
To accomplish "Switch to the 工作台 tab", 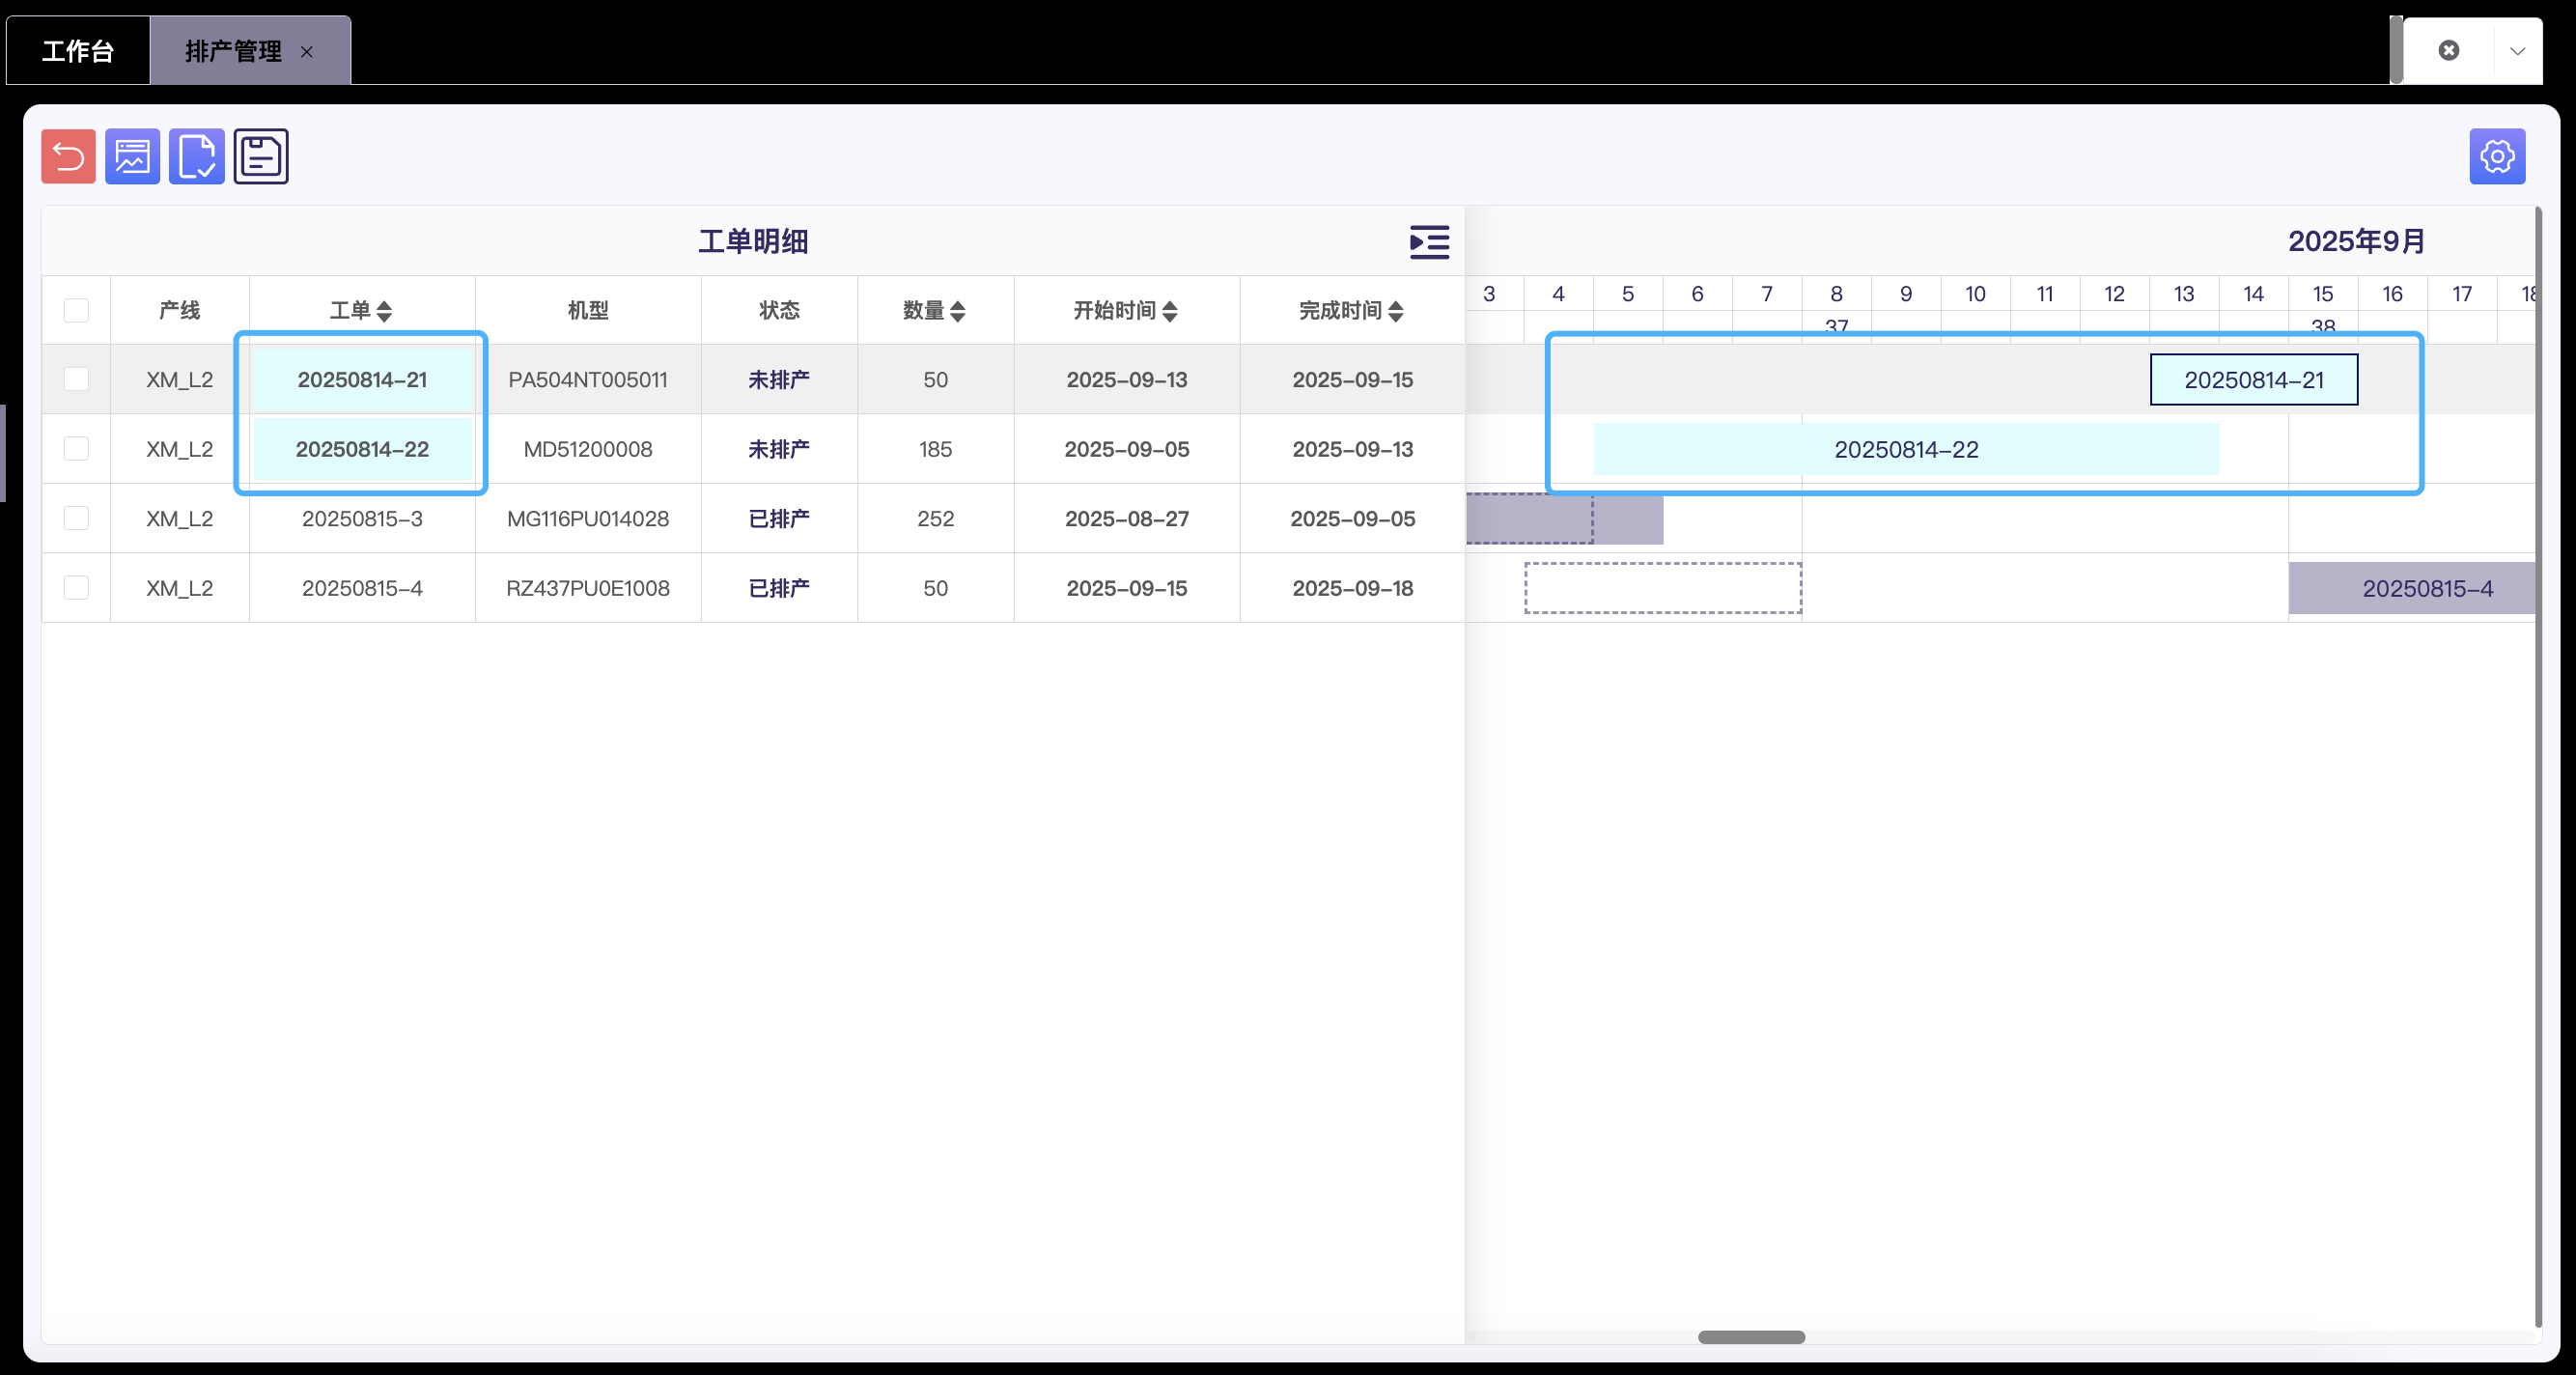I will (x=78, y=51).
